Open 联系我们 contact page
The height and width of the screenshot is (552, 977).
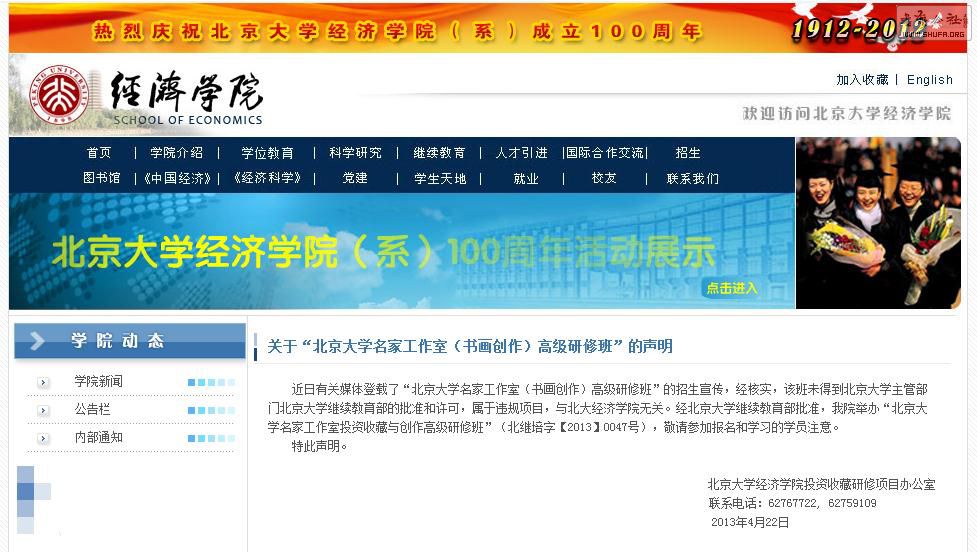coord(692,178)
